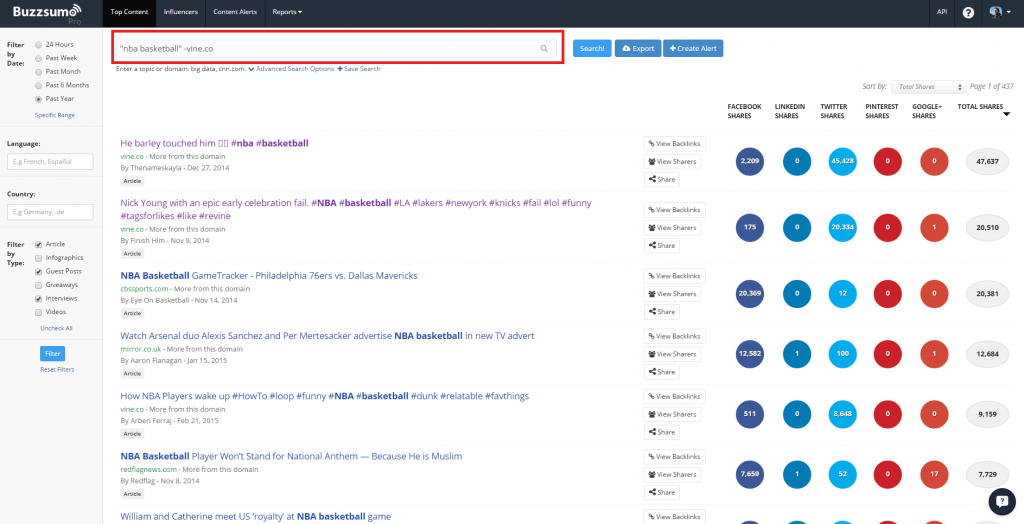Export results with cloud Export button
Viewport: 1024px width, 524px height.
click(x=637, y=48)
